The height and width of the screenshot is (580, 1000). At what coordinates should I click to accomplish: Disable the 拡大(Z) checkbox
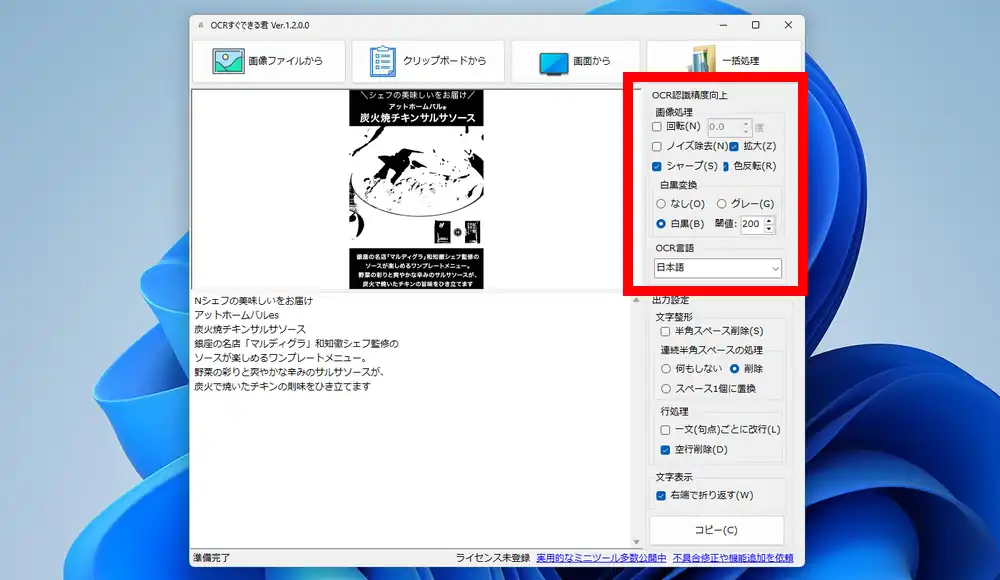733,146
